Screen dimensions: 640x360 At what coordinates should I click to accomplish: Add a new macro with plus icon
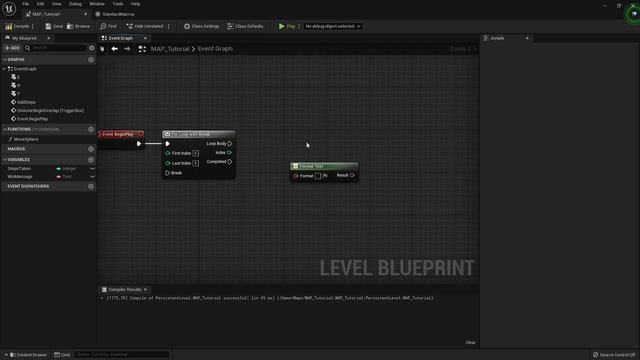tap(91, 149)
